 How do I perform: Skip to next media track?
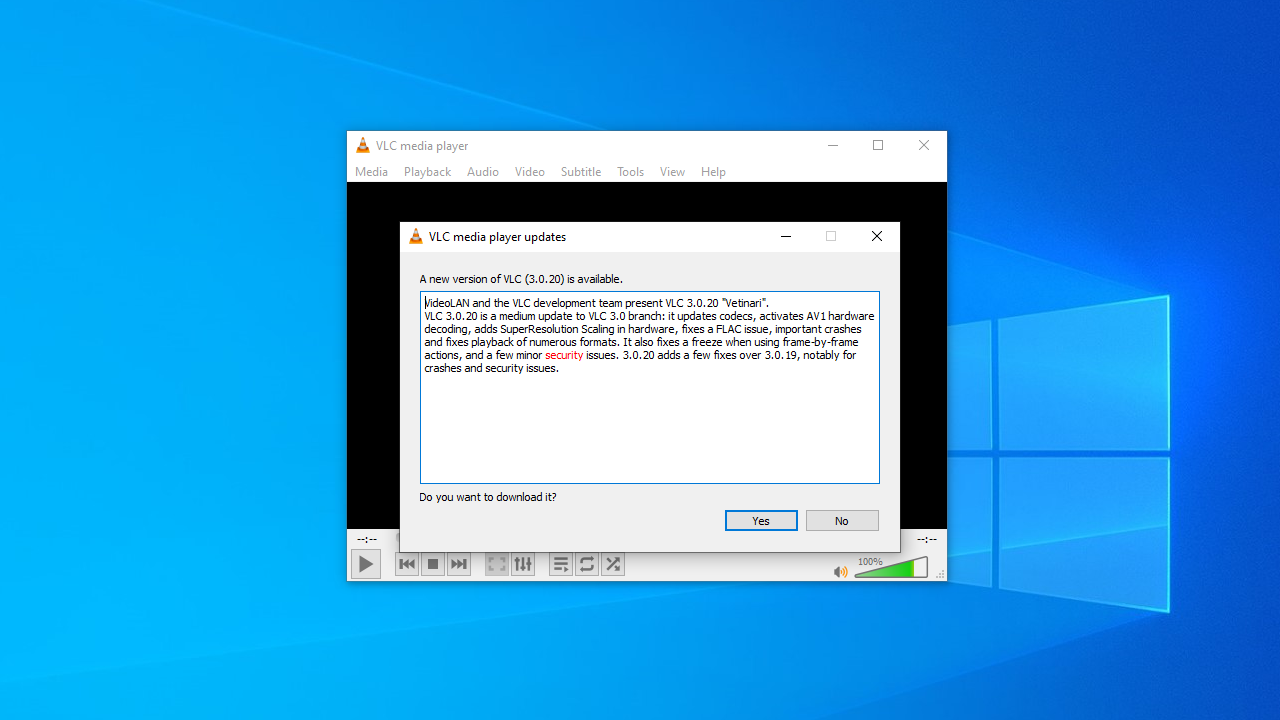tap(459, 564)
